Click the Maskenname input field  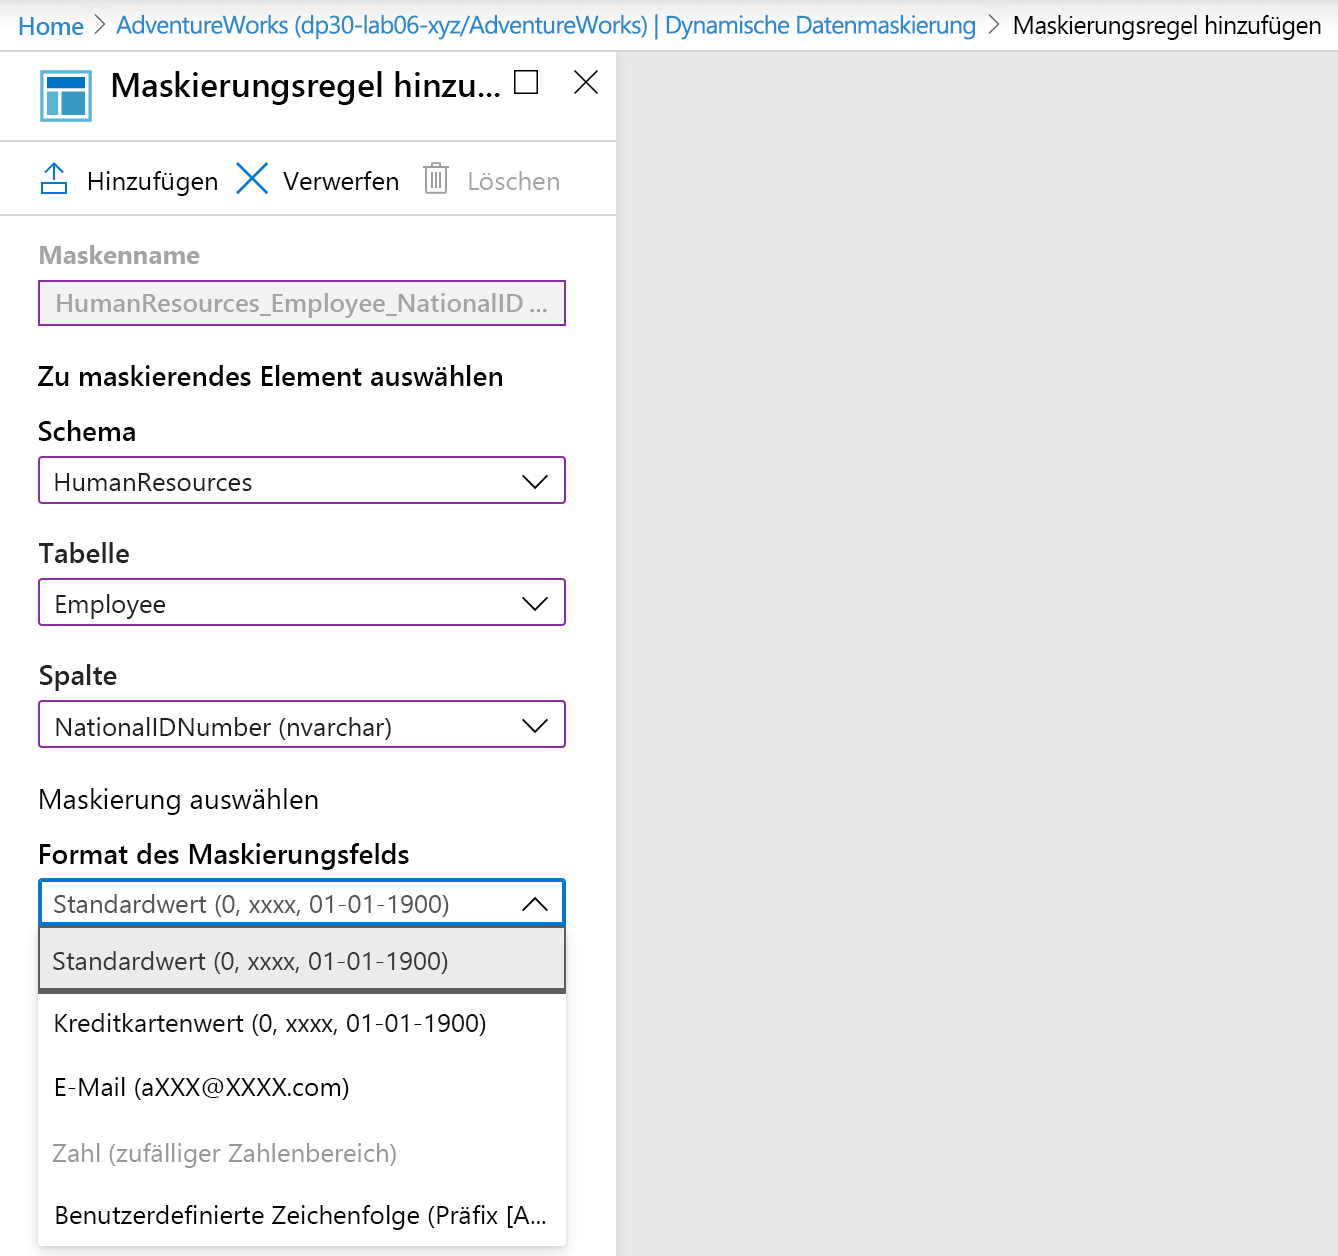(300, 303)
